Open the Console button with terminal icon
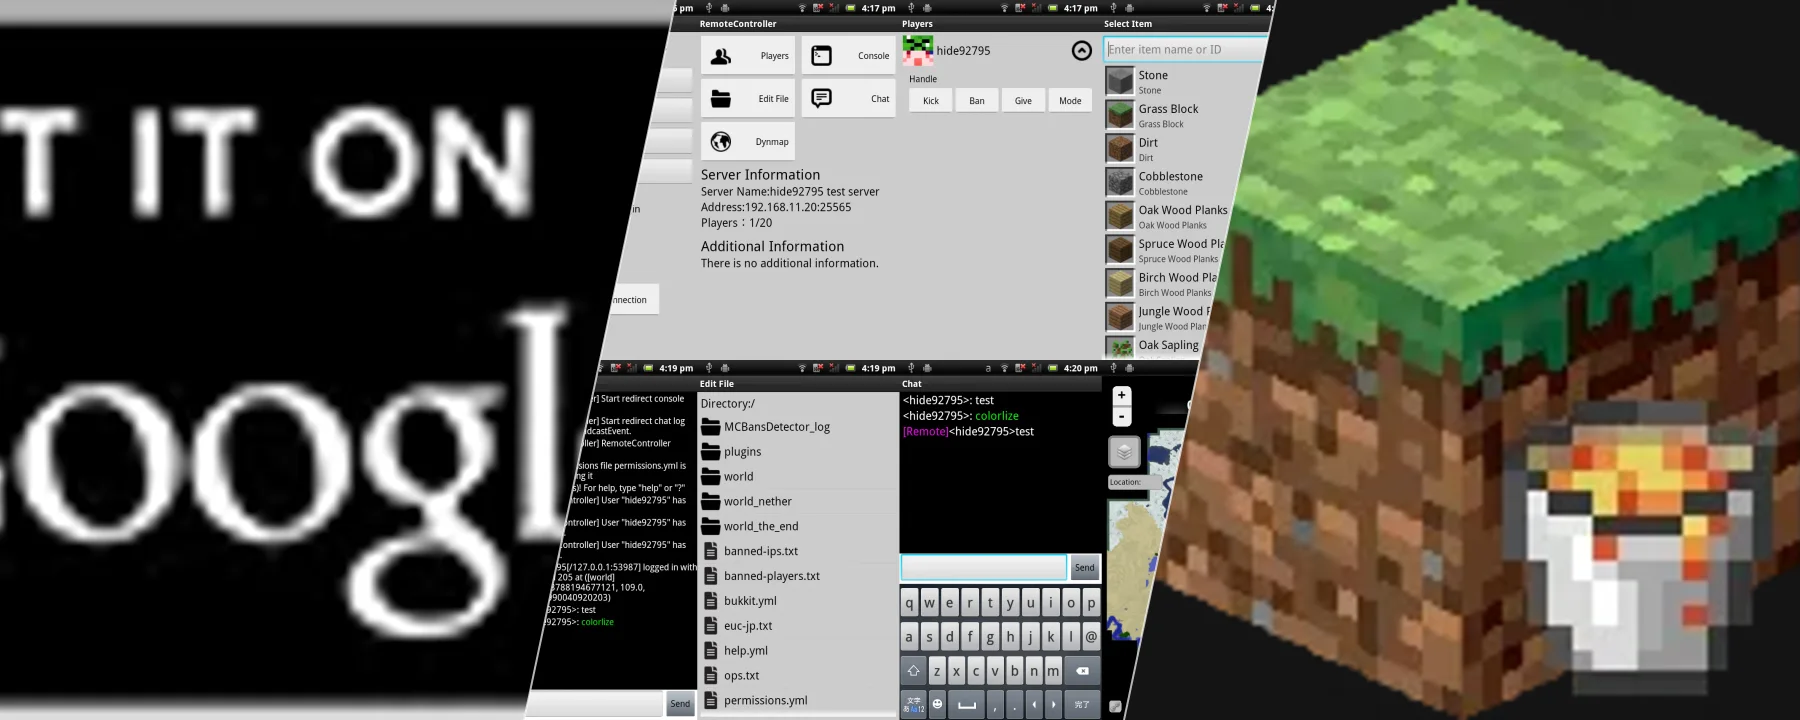Image resolution: width=1800 pixels, height=720 pixels. tap(848, 56)
